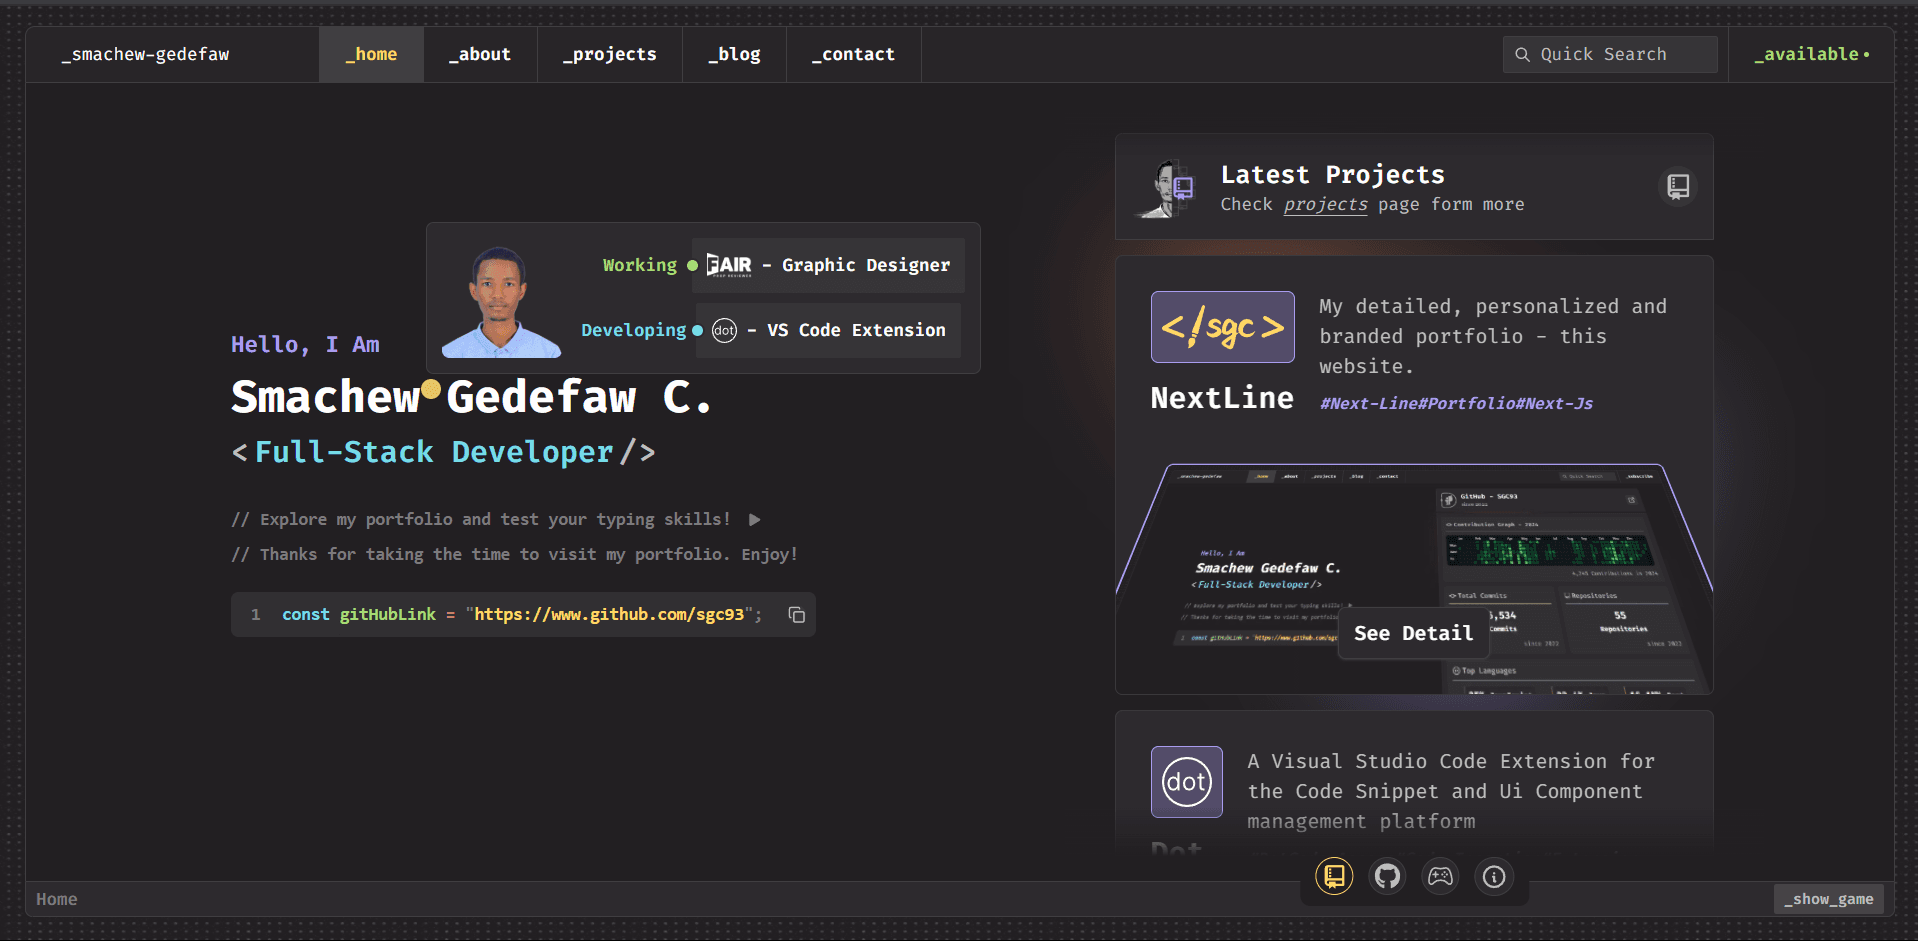Open the _projects tab
The image size is (1918, 941).
(609, 54)
